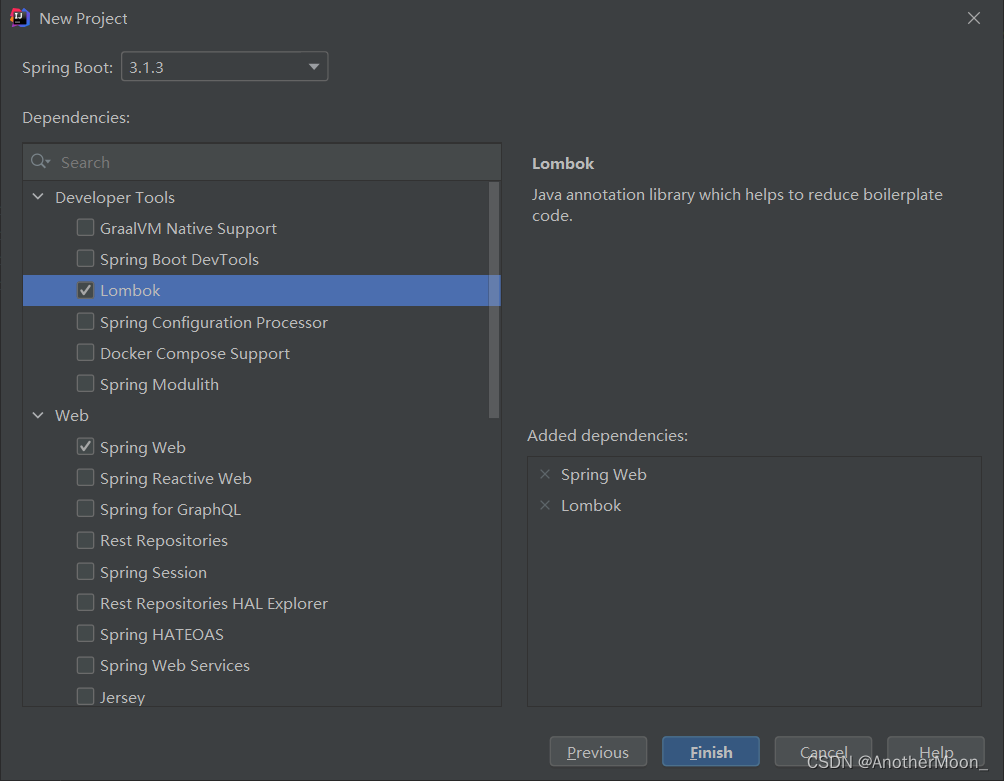Image resolution: width=1004 pixels, height=781 pixels.
Task: Select the Spring Session row
Action: tap(142, 572)
